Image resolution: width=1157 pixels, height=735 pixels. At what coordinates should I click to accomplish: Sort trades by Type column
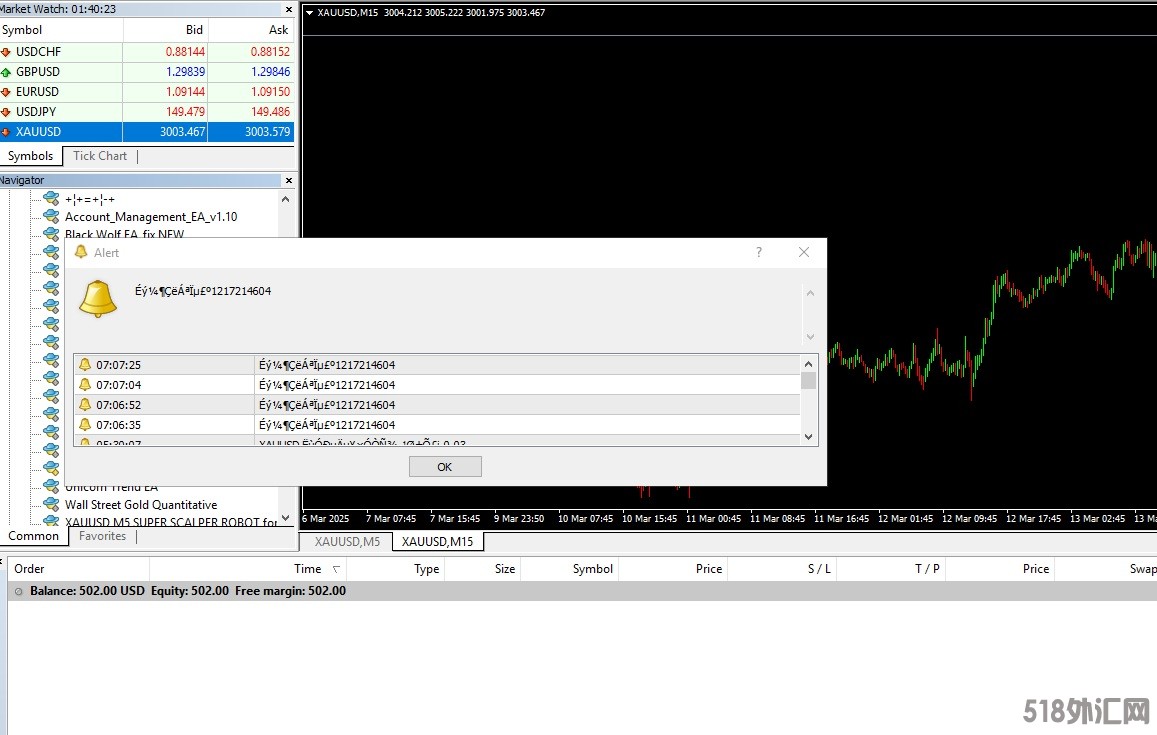(396, 568)
